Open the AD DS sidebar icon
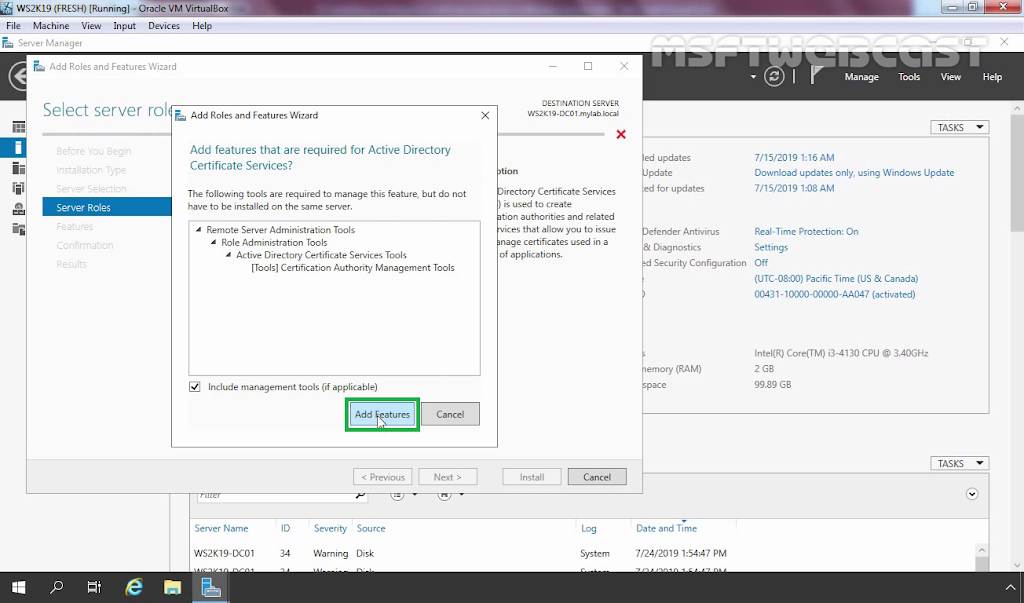 [18, 189]
